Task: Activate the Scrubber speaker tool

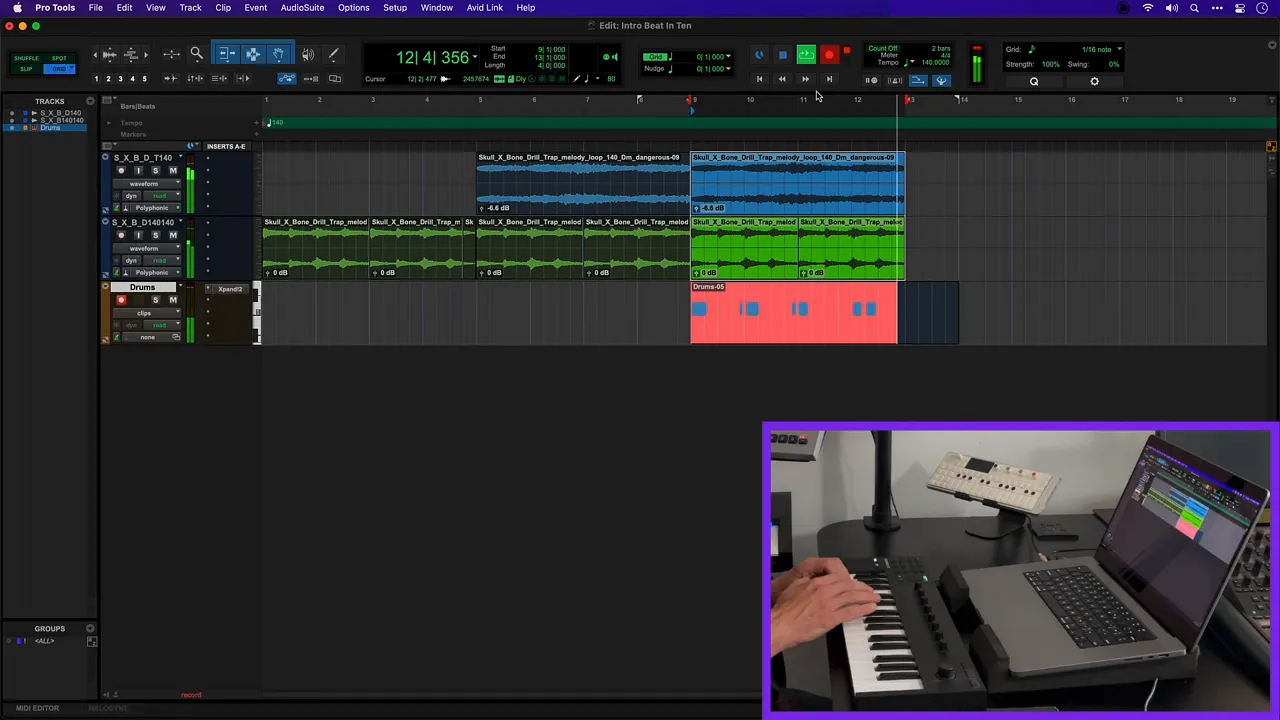Action: [x=307, y=55]
